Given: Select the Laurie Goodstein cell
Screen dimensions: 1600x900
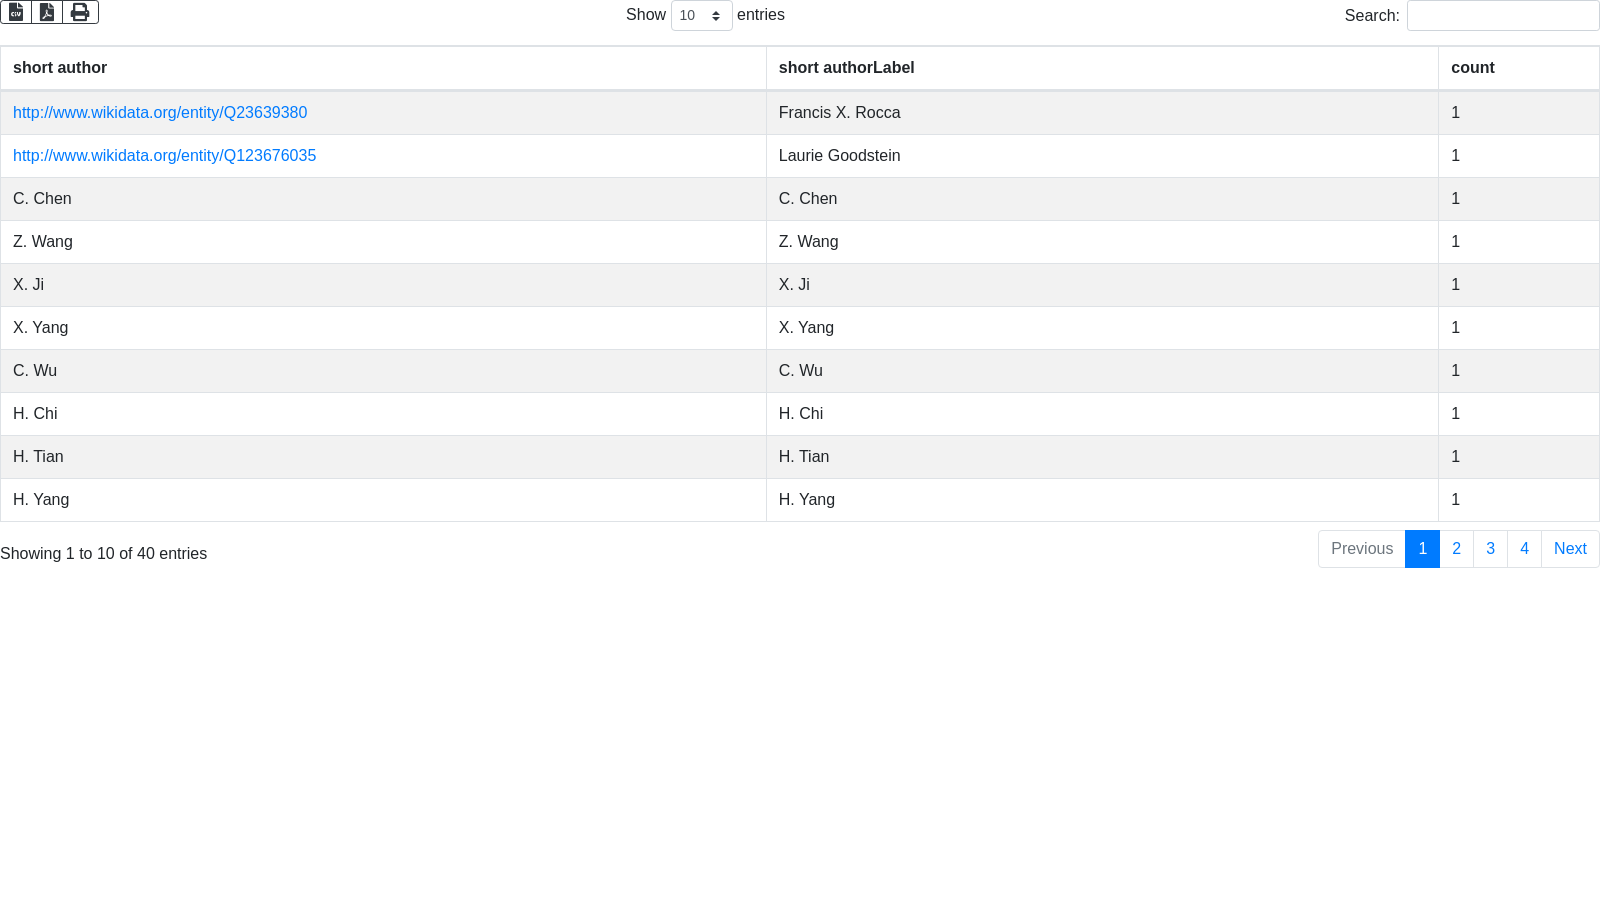Looking at the screenshot, I should coord(839,156).
